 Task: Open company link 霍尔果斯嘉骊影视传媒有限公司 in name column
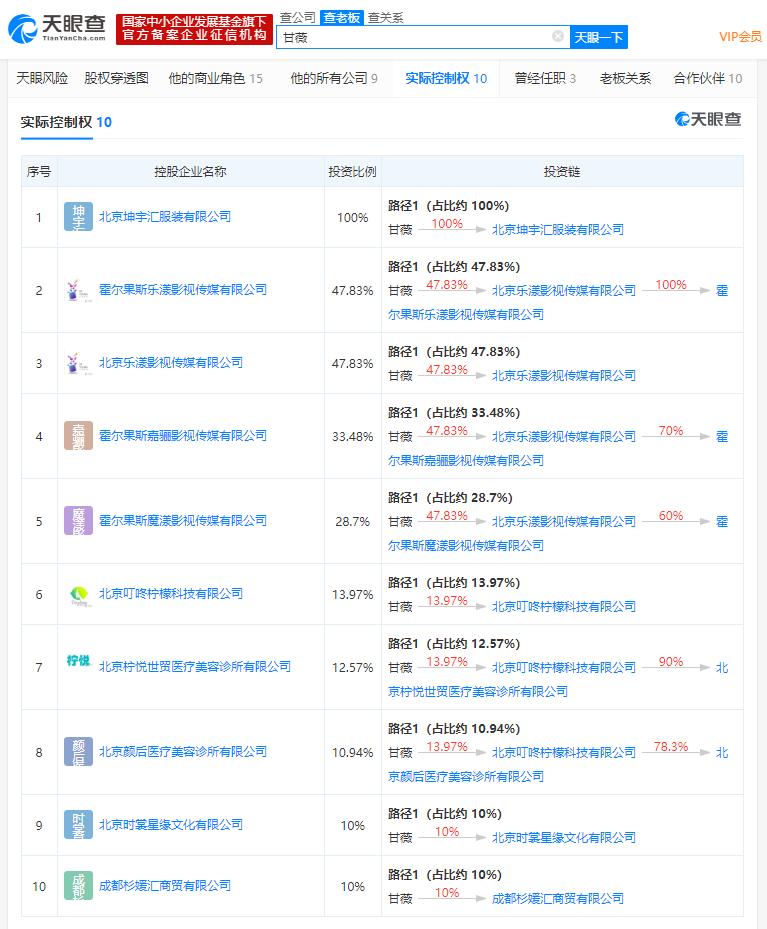(182, 435)
